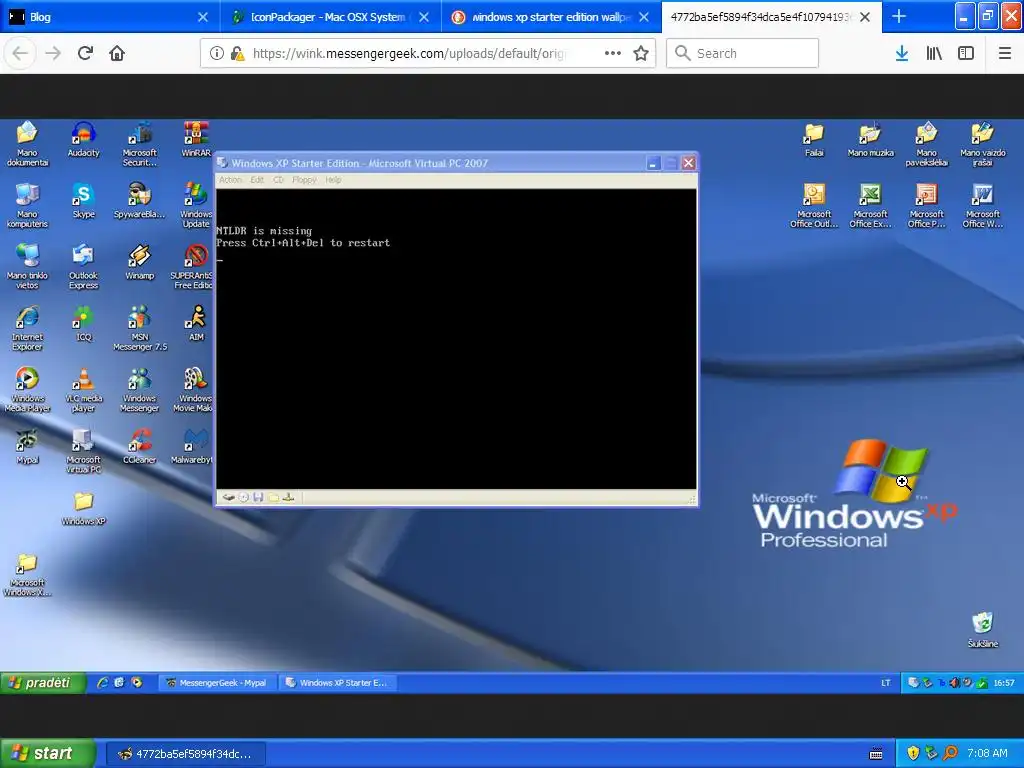1024x768 pixels.
Task: Click the Audacity desktop icon
Action: click(x=84, y=139)
